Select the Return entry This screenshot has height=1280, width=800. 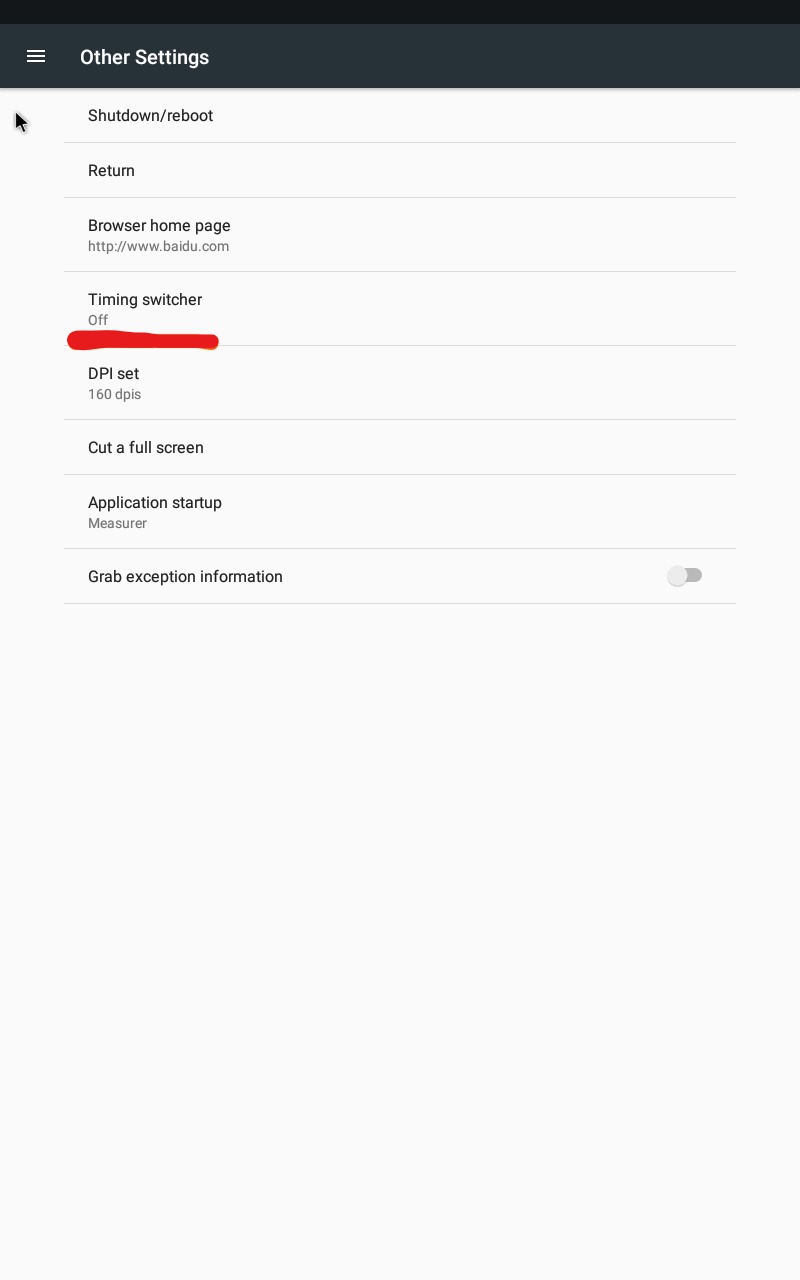click(400, 171)
